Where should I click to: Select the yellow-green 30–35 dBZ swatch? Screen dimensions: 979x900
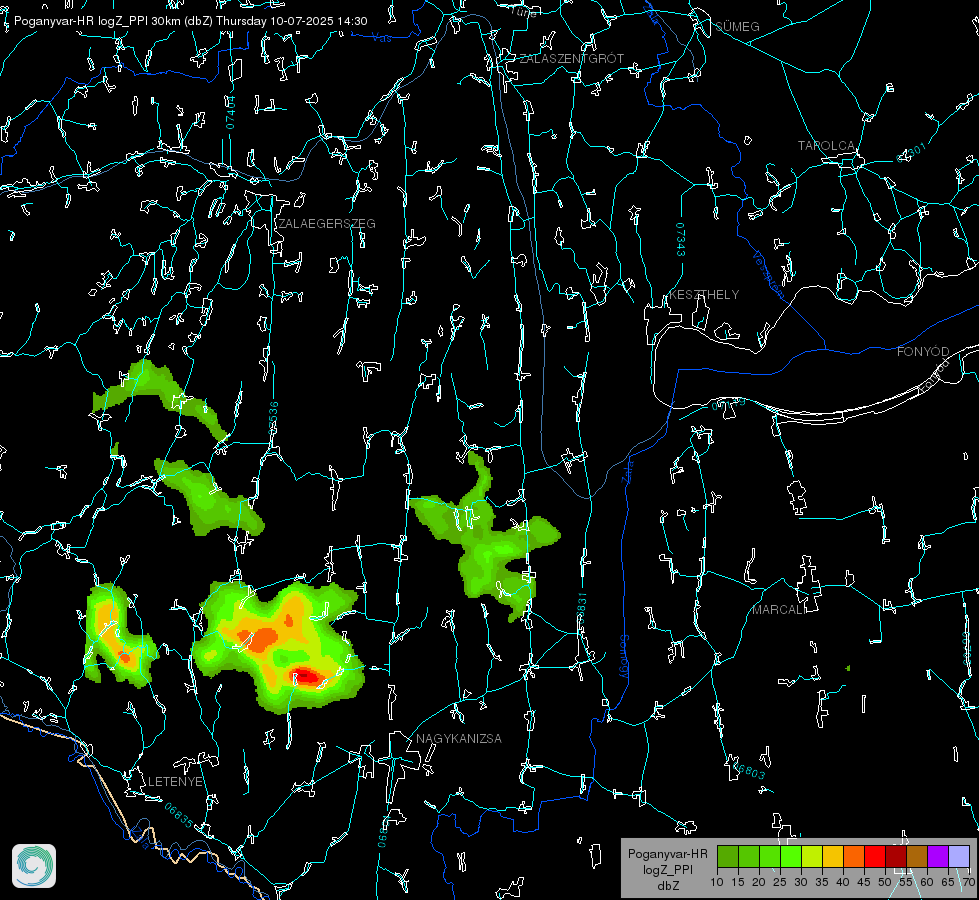coord(812,856)
